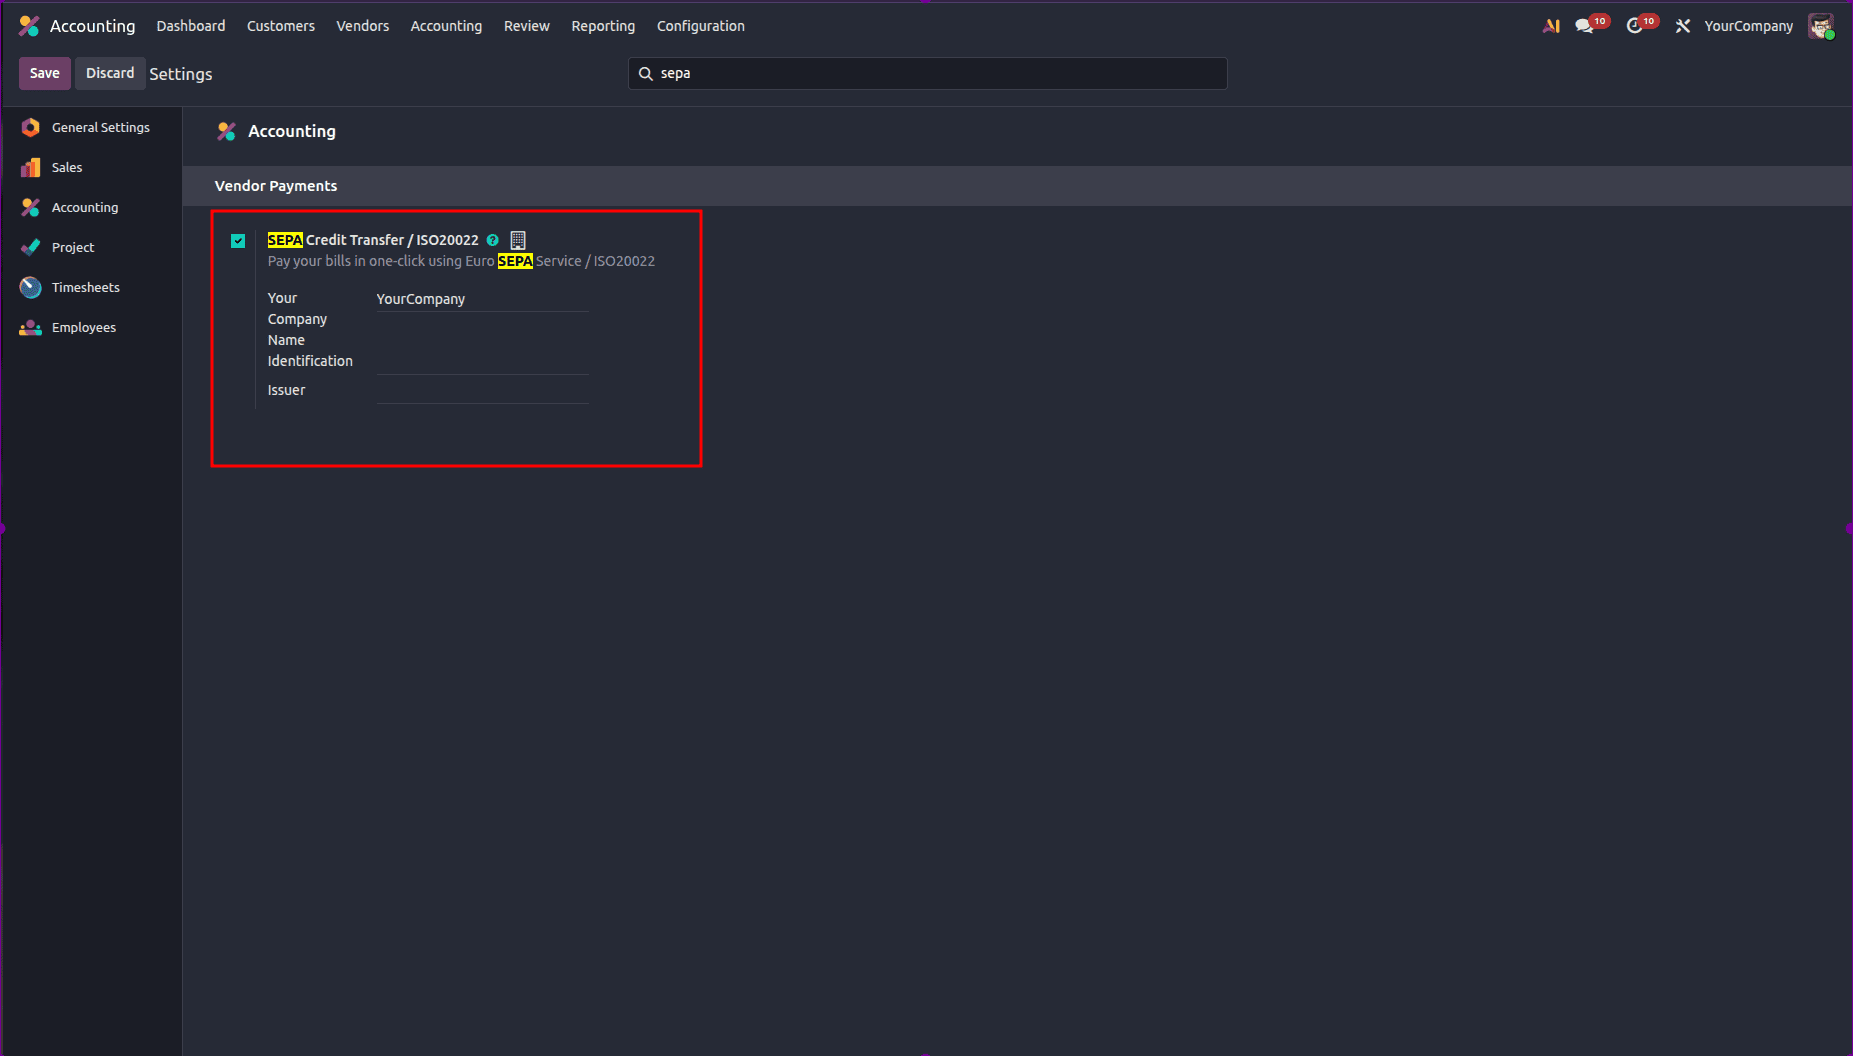Open the Vendors menu
Viewport: 1853px width, 1056px height.
pyautogui.click(x=363, y=26)
